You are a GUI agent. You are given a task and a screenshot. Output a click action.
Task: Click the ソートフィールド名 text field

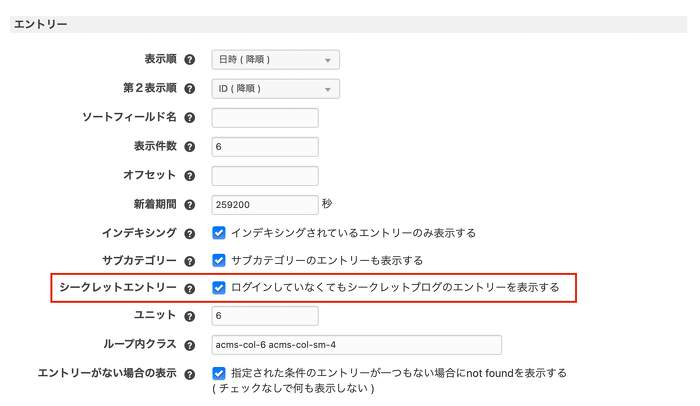[x=265, y=118]
